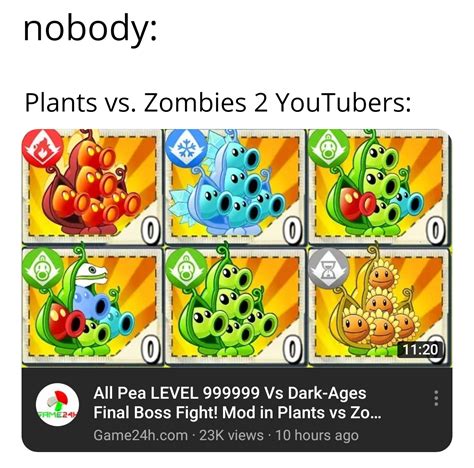Image resolution: width=474 pixels, height=468 pixels.
Task: Open the Game24h.com channel name link
Action: [140, 435]
